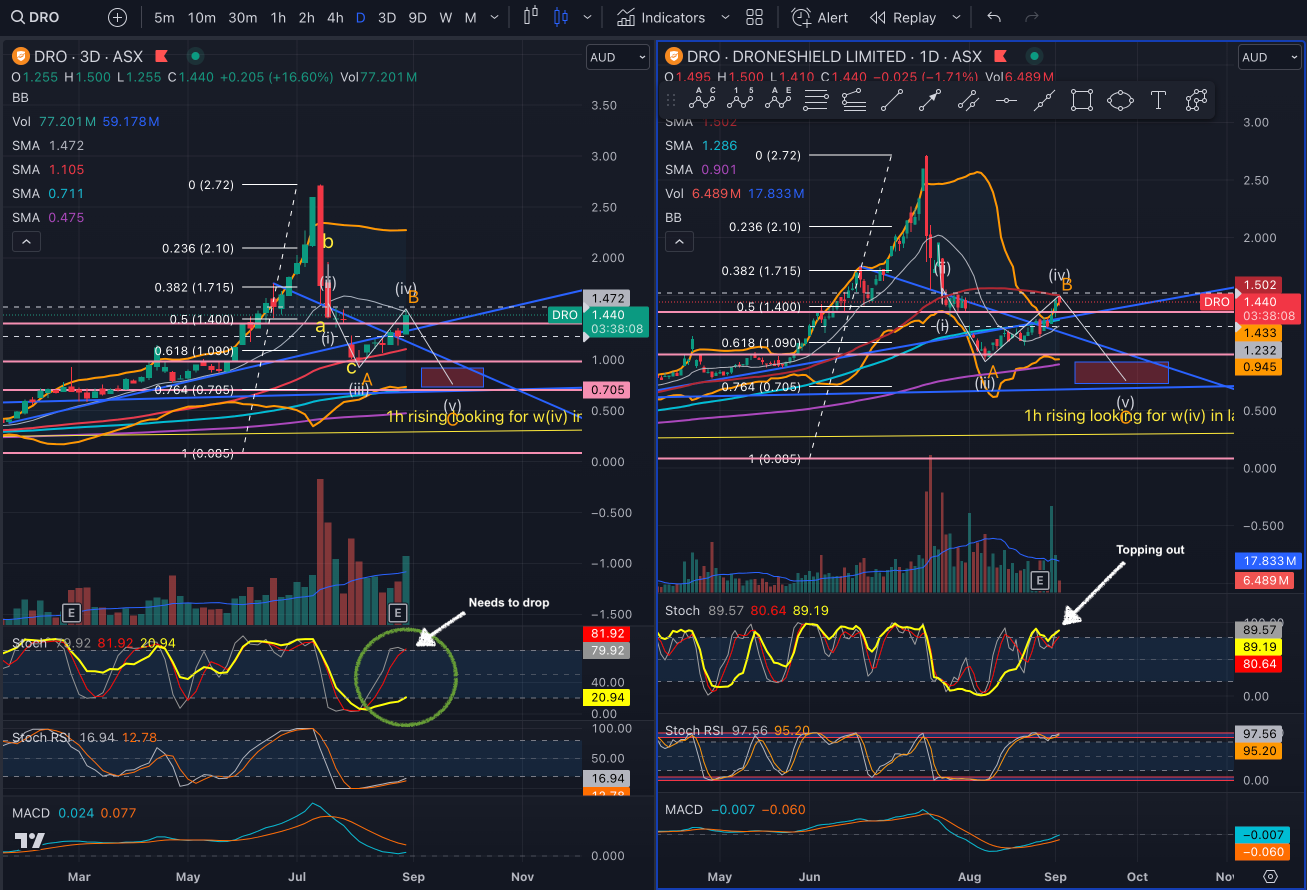Select the trend-based Fib extension tool
The height and width of the screenshot is (890, 1307).
pos(853,99)
